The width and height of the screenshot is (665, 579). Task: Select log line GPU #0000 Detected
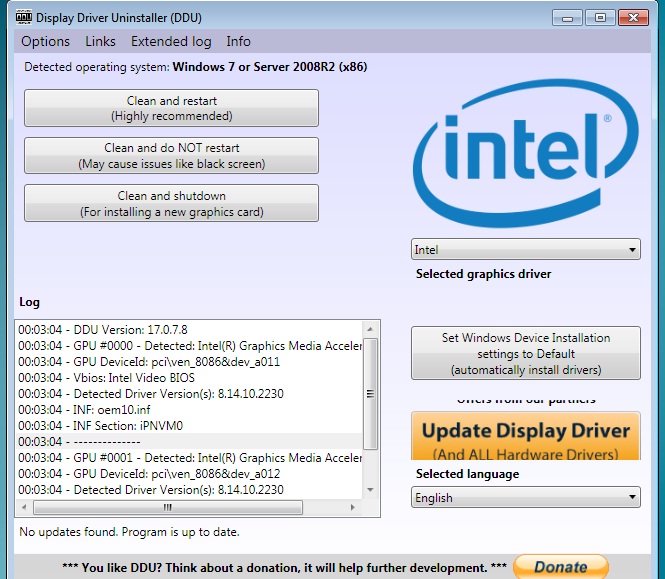coord(190,346)
